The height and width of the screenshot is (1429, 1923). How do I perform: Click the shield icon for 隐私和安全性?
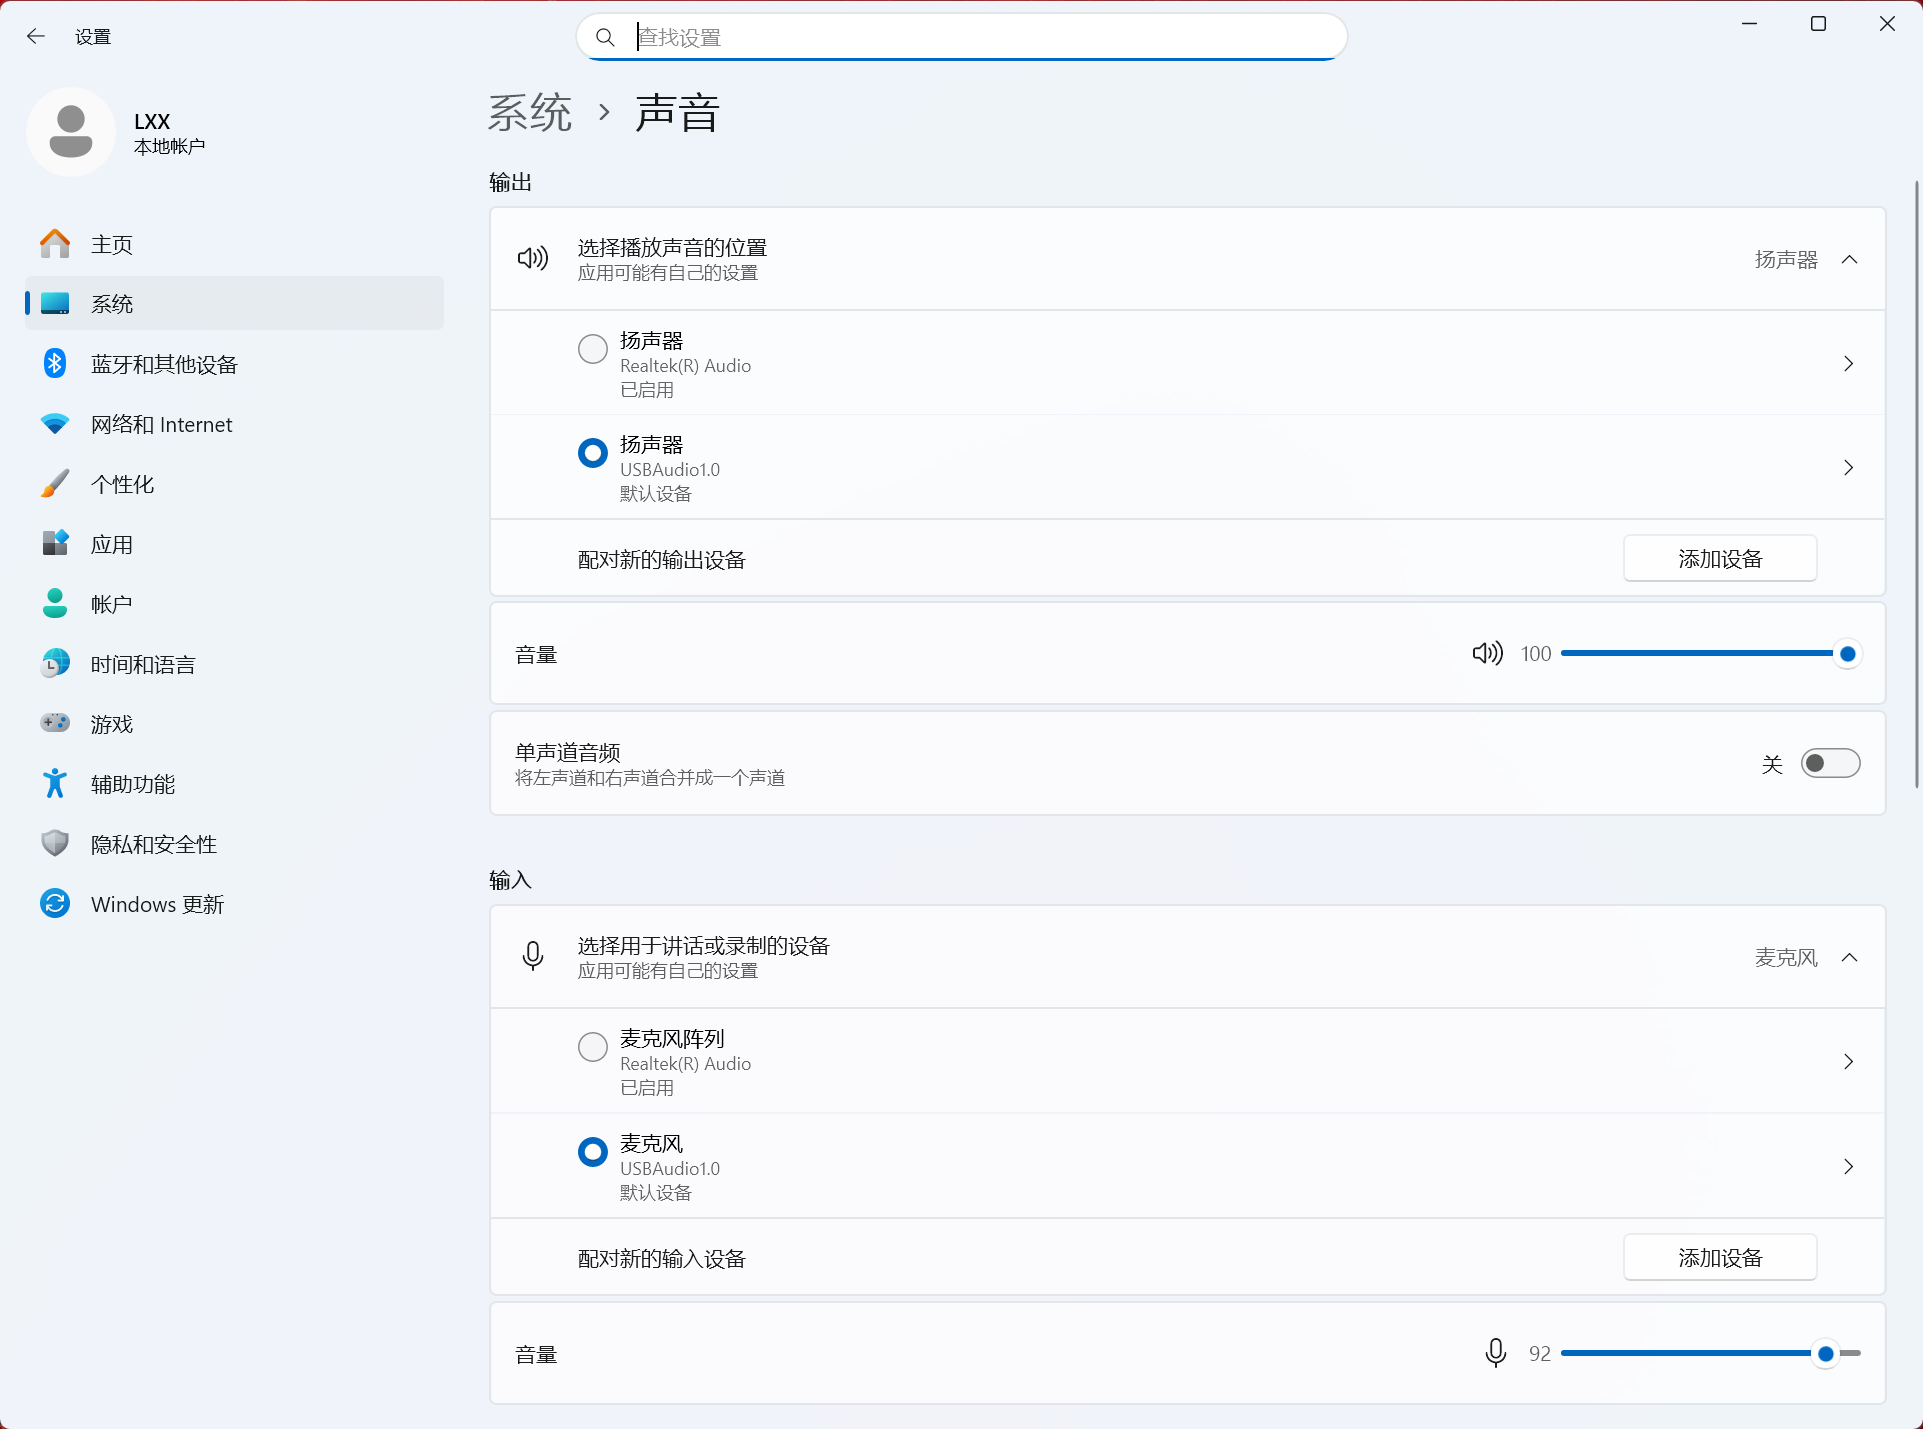click(x=55, y=844)
